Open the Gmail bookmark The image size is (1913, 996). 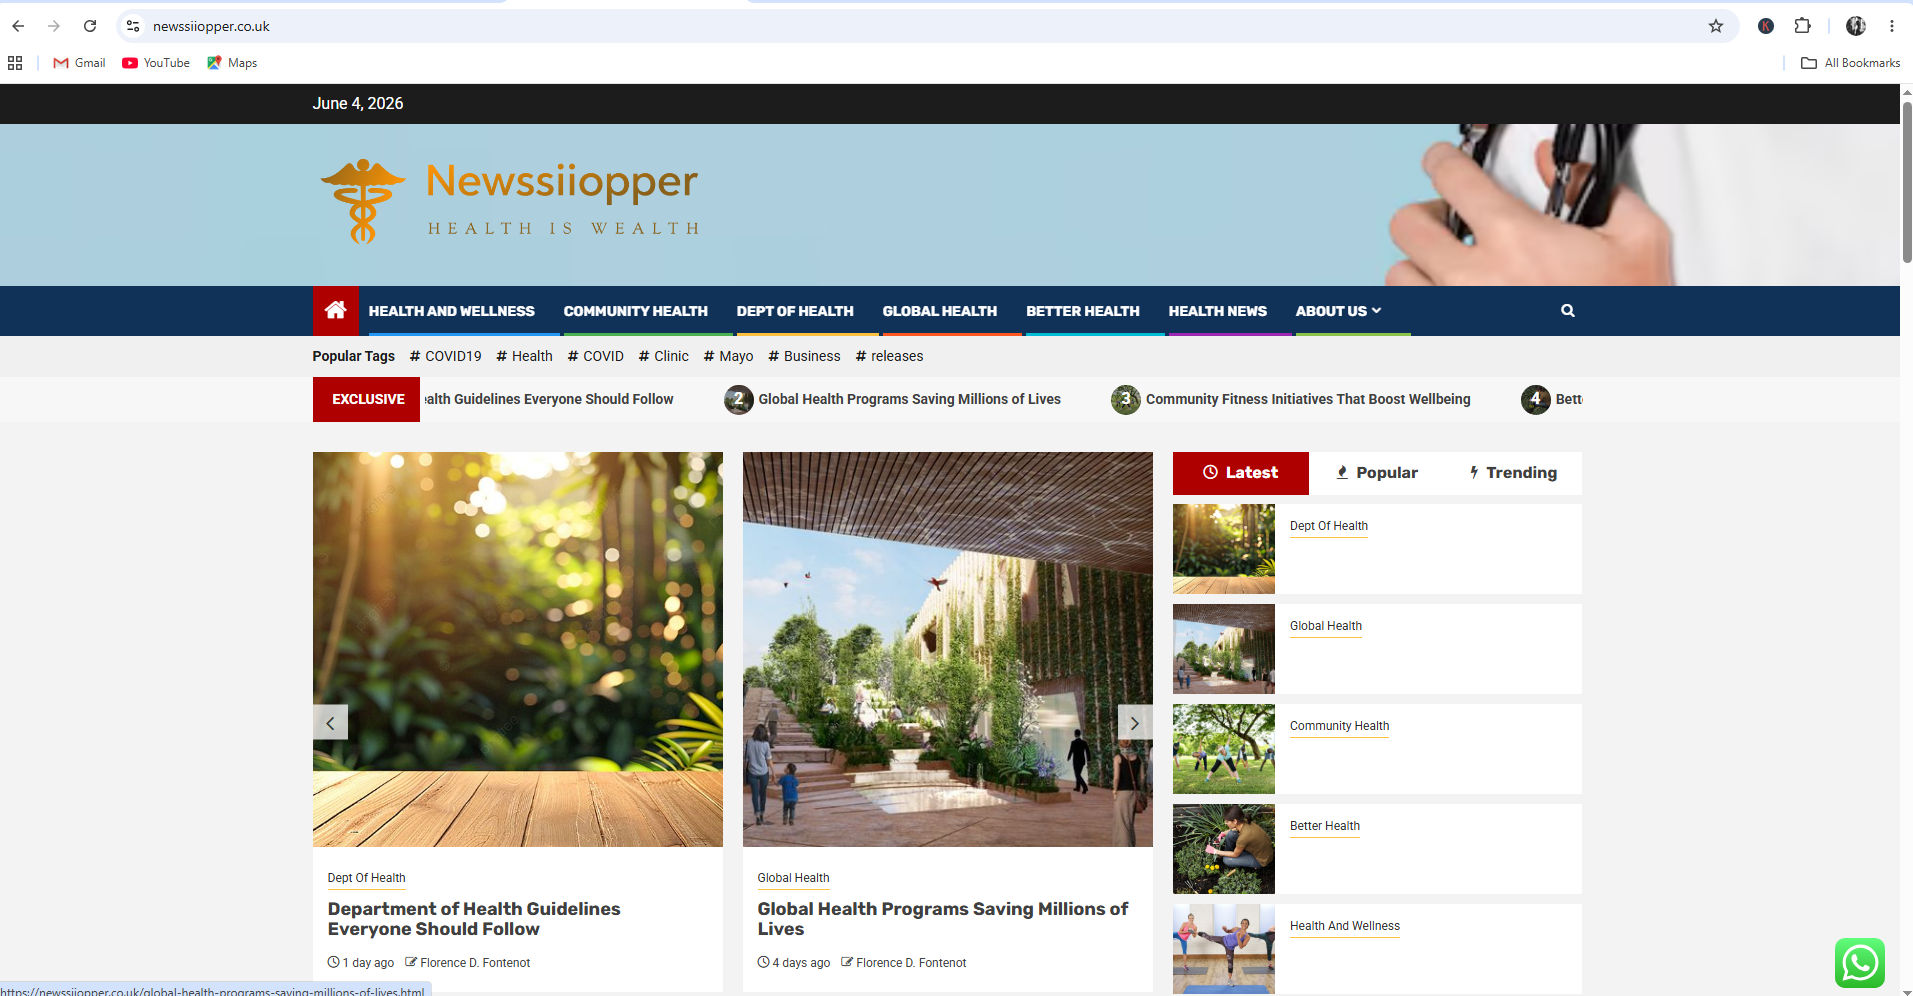79,63
